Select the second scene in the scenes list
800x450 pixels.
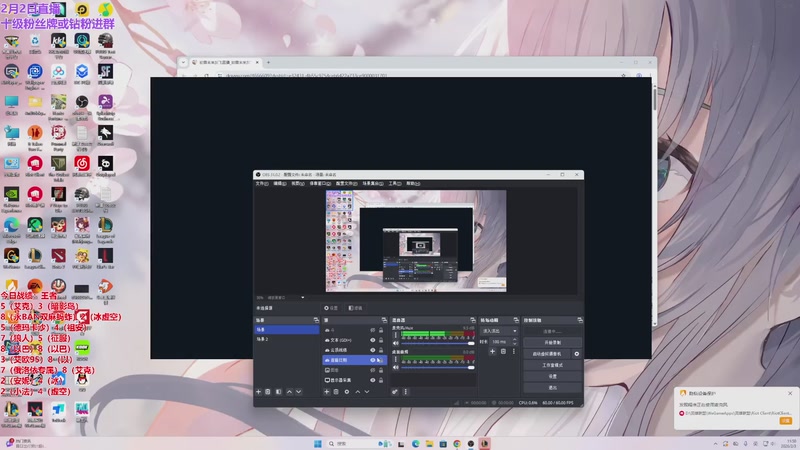tap(287, 339)
